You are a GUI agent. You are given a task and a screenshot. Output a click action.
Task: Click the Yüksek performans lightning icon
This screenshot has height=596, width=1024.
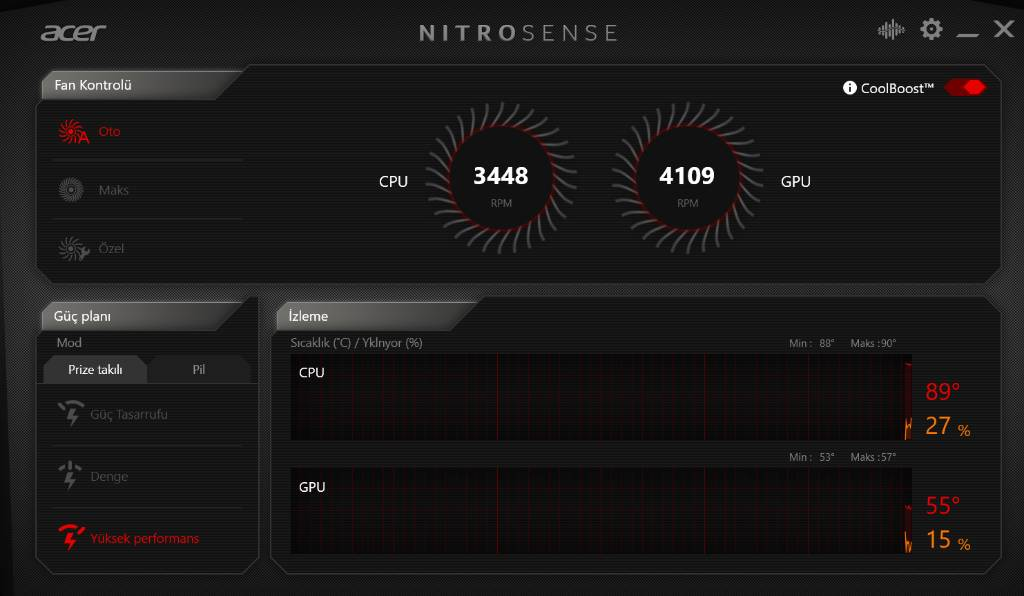click(71, 537)
